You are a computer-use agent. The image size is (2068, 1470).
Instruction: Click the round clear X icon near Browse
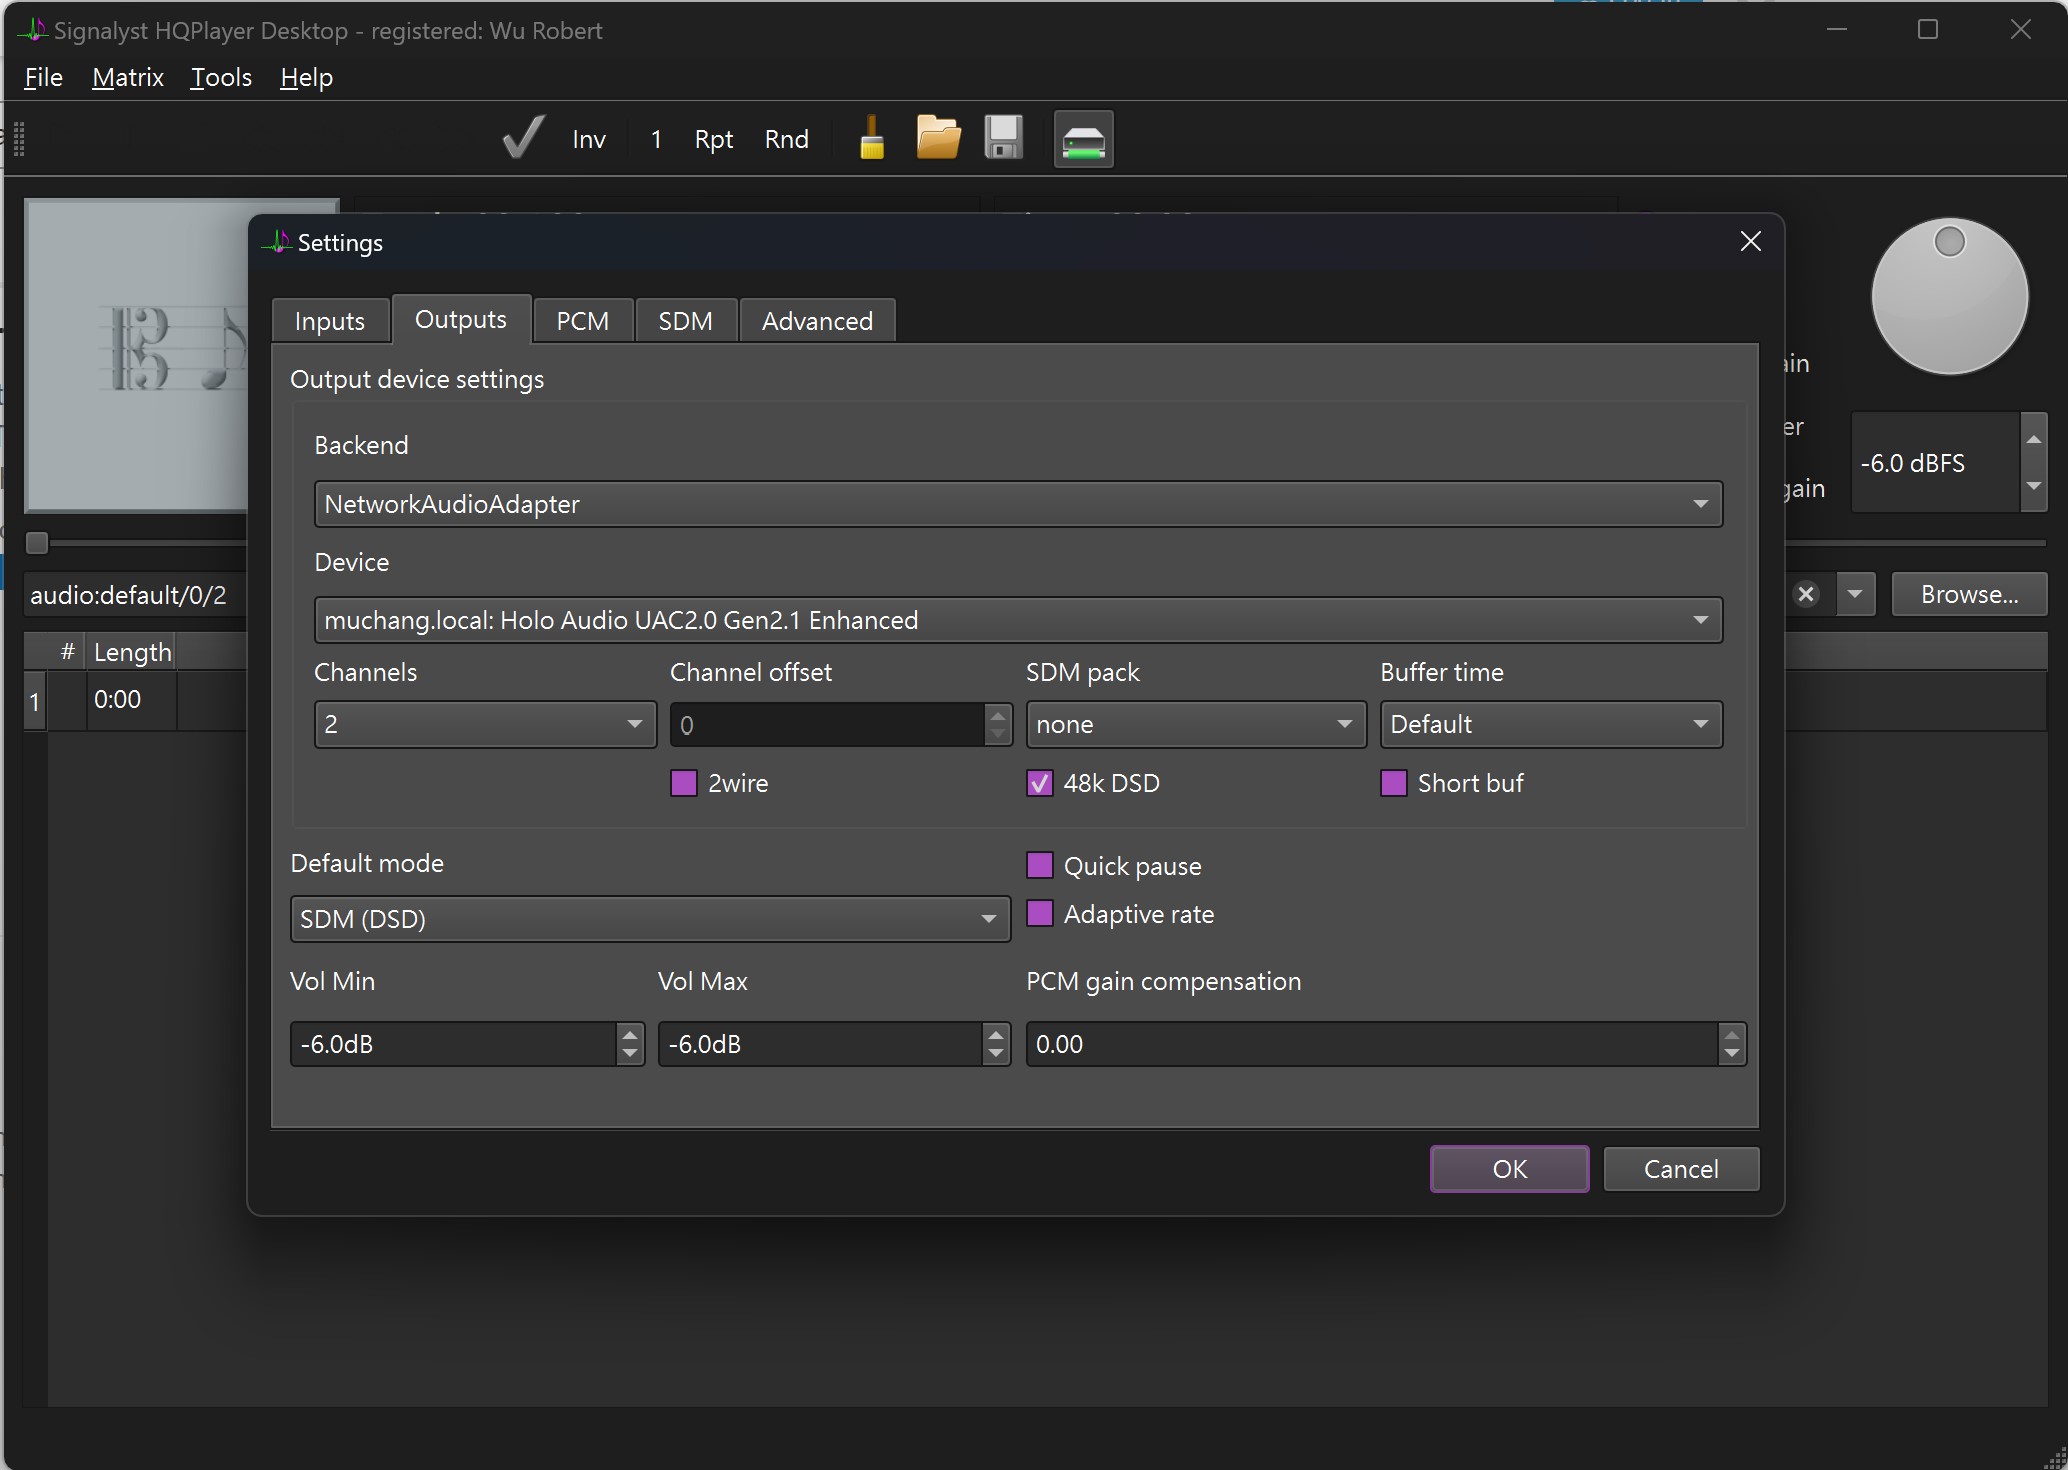[x=1806, y=594]
